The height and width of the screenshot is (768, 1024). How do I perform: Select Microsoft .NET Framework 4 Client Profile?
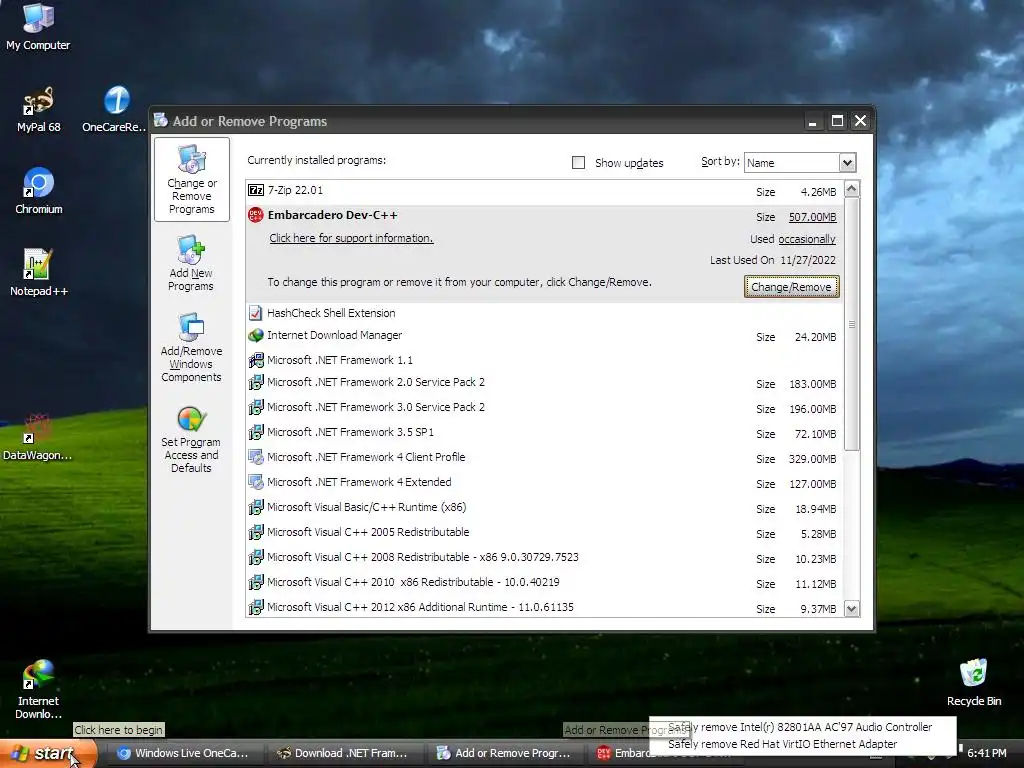(x=545, y=458)
